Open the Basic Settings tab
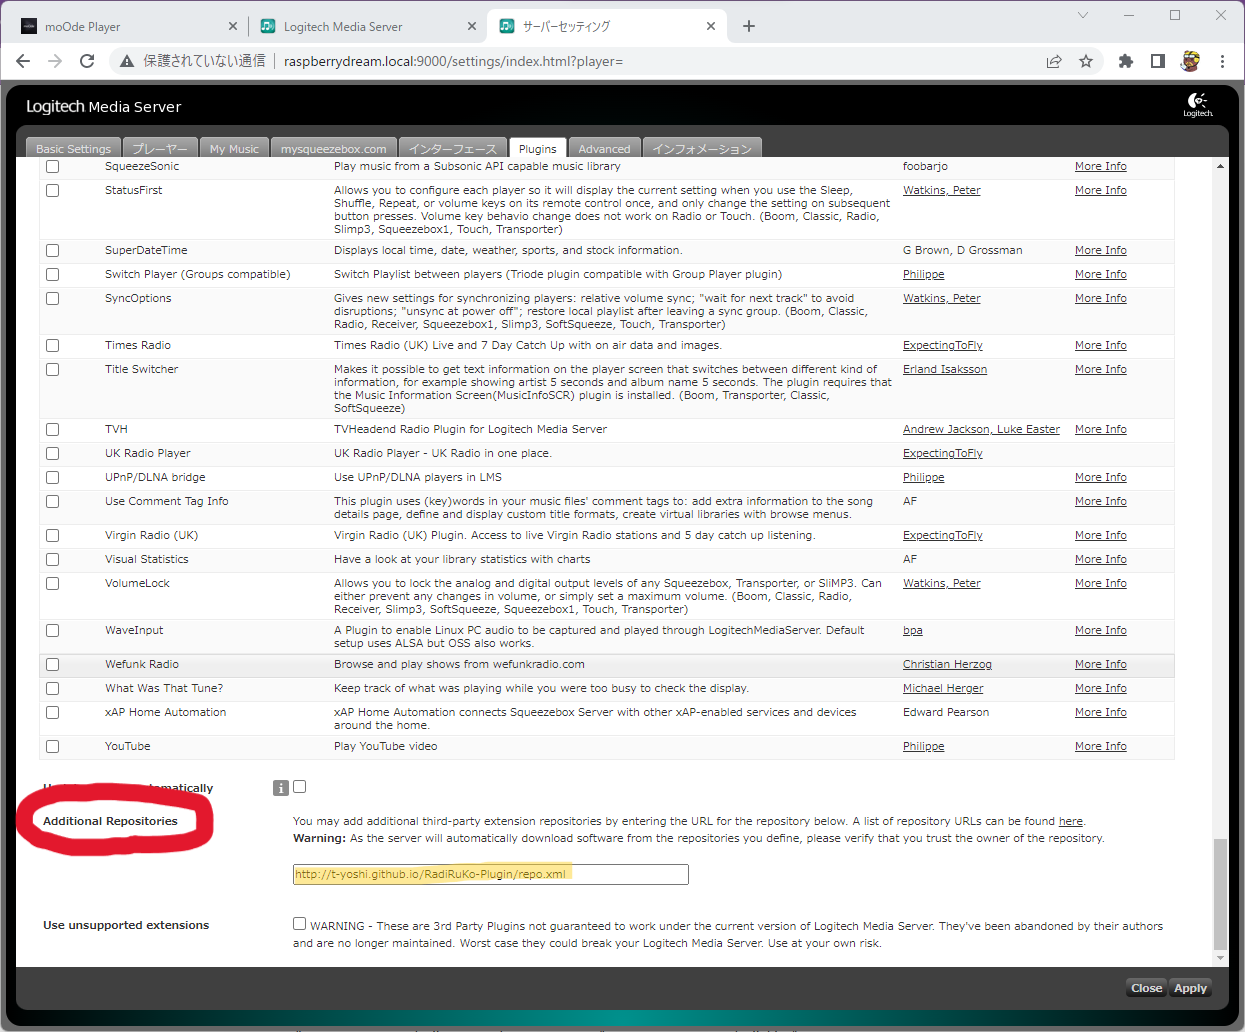The height and width of the screenshot is (1032, 1245). (x=73, y=148)
